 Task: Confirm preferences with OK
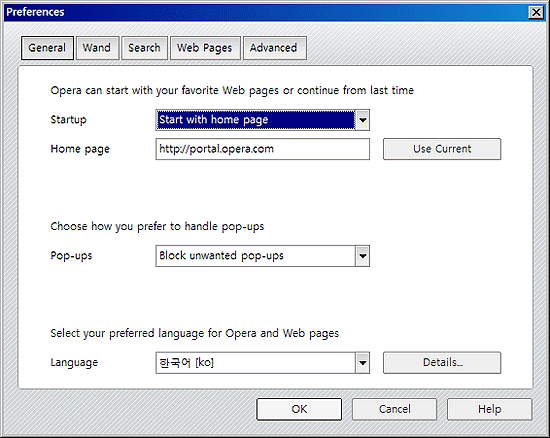299,409
